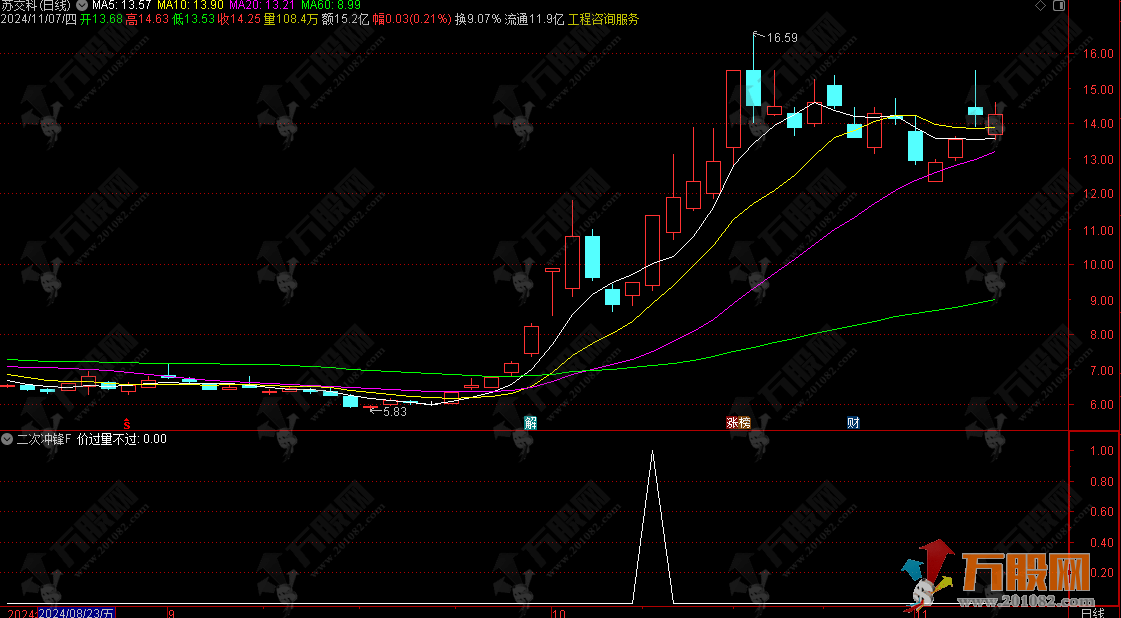Click the tall red candlestick reaching 15.5
Screen dimensions: 1121x618
pyautogui.click(x=733, y=109)
